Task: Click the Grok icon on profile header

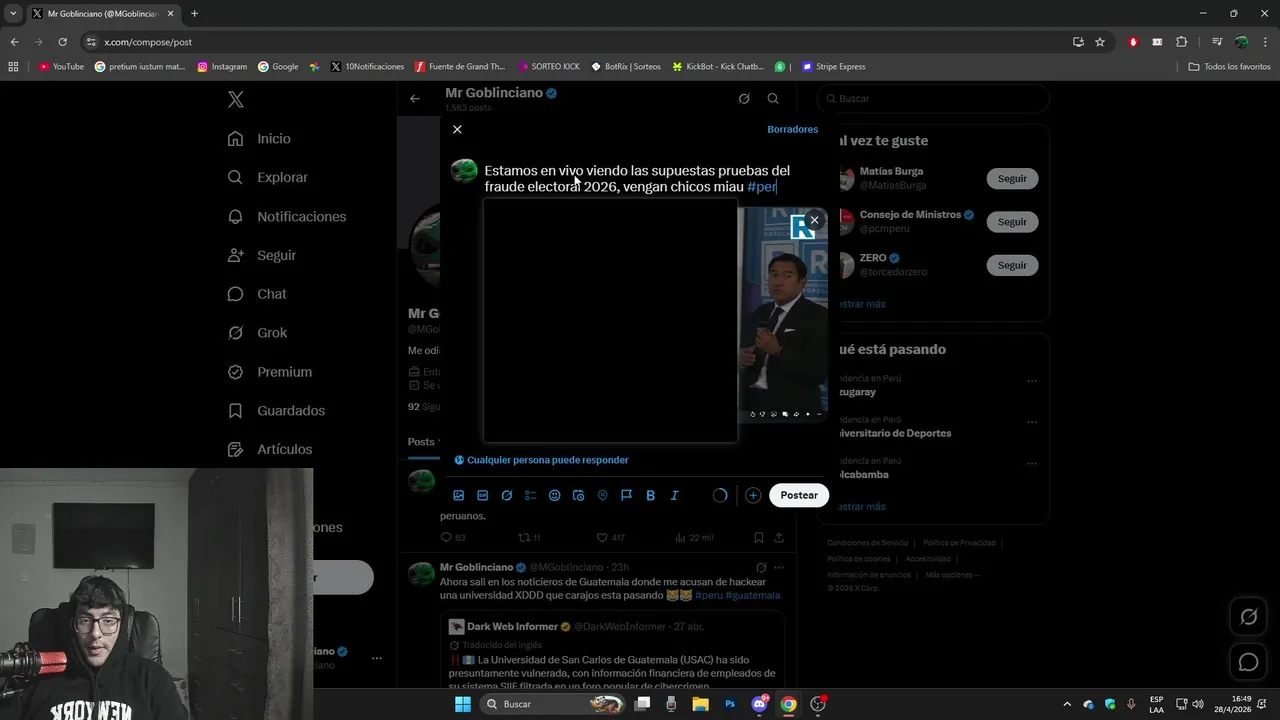Action: (744, 98)
